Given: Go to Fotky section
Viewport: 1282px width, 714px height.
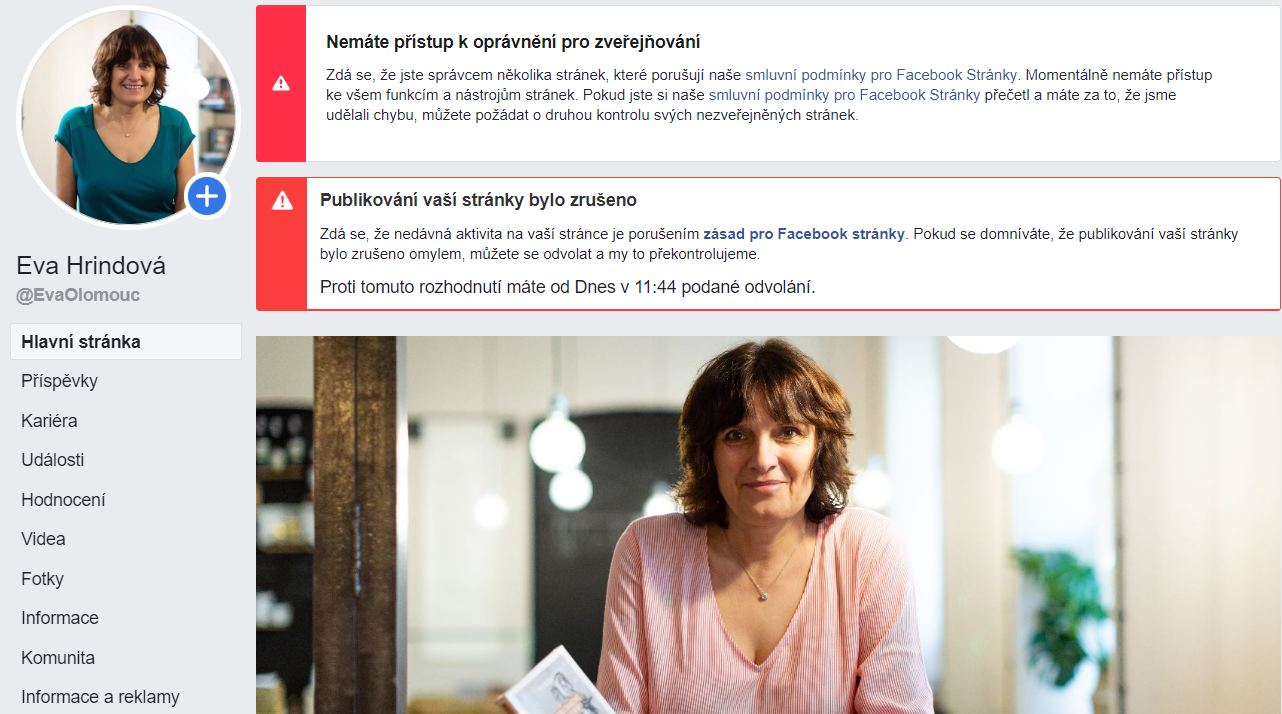Looking at the screenshot, I should point(42,579).
